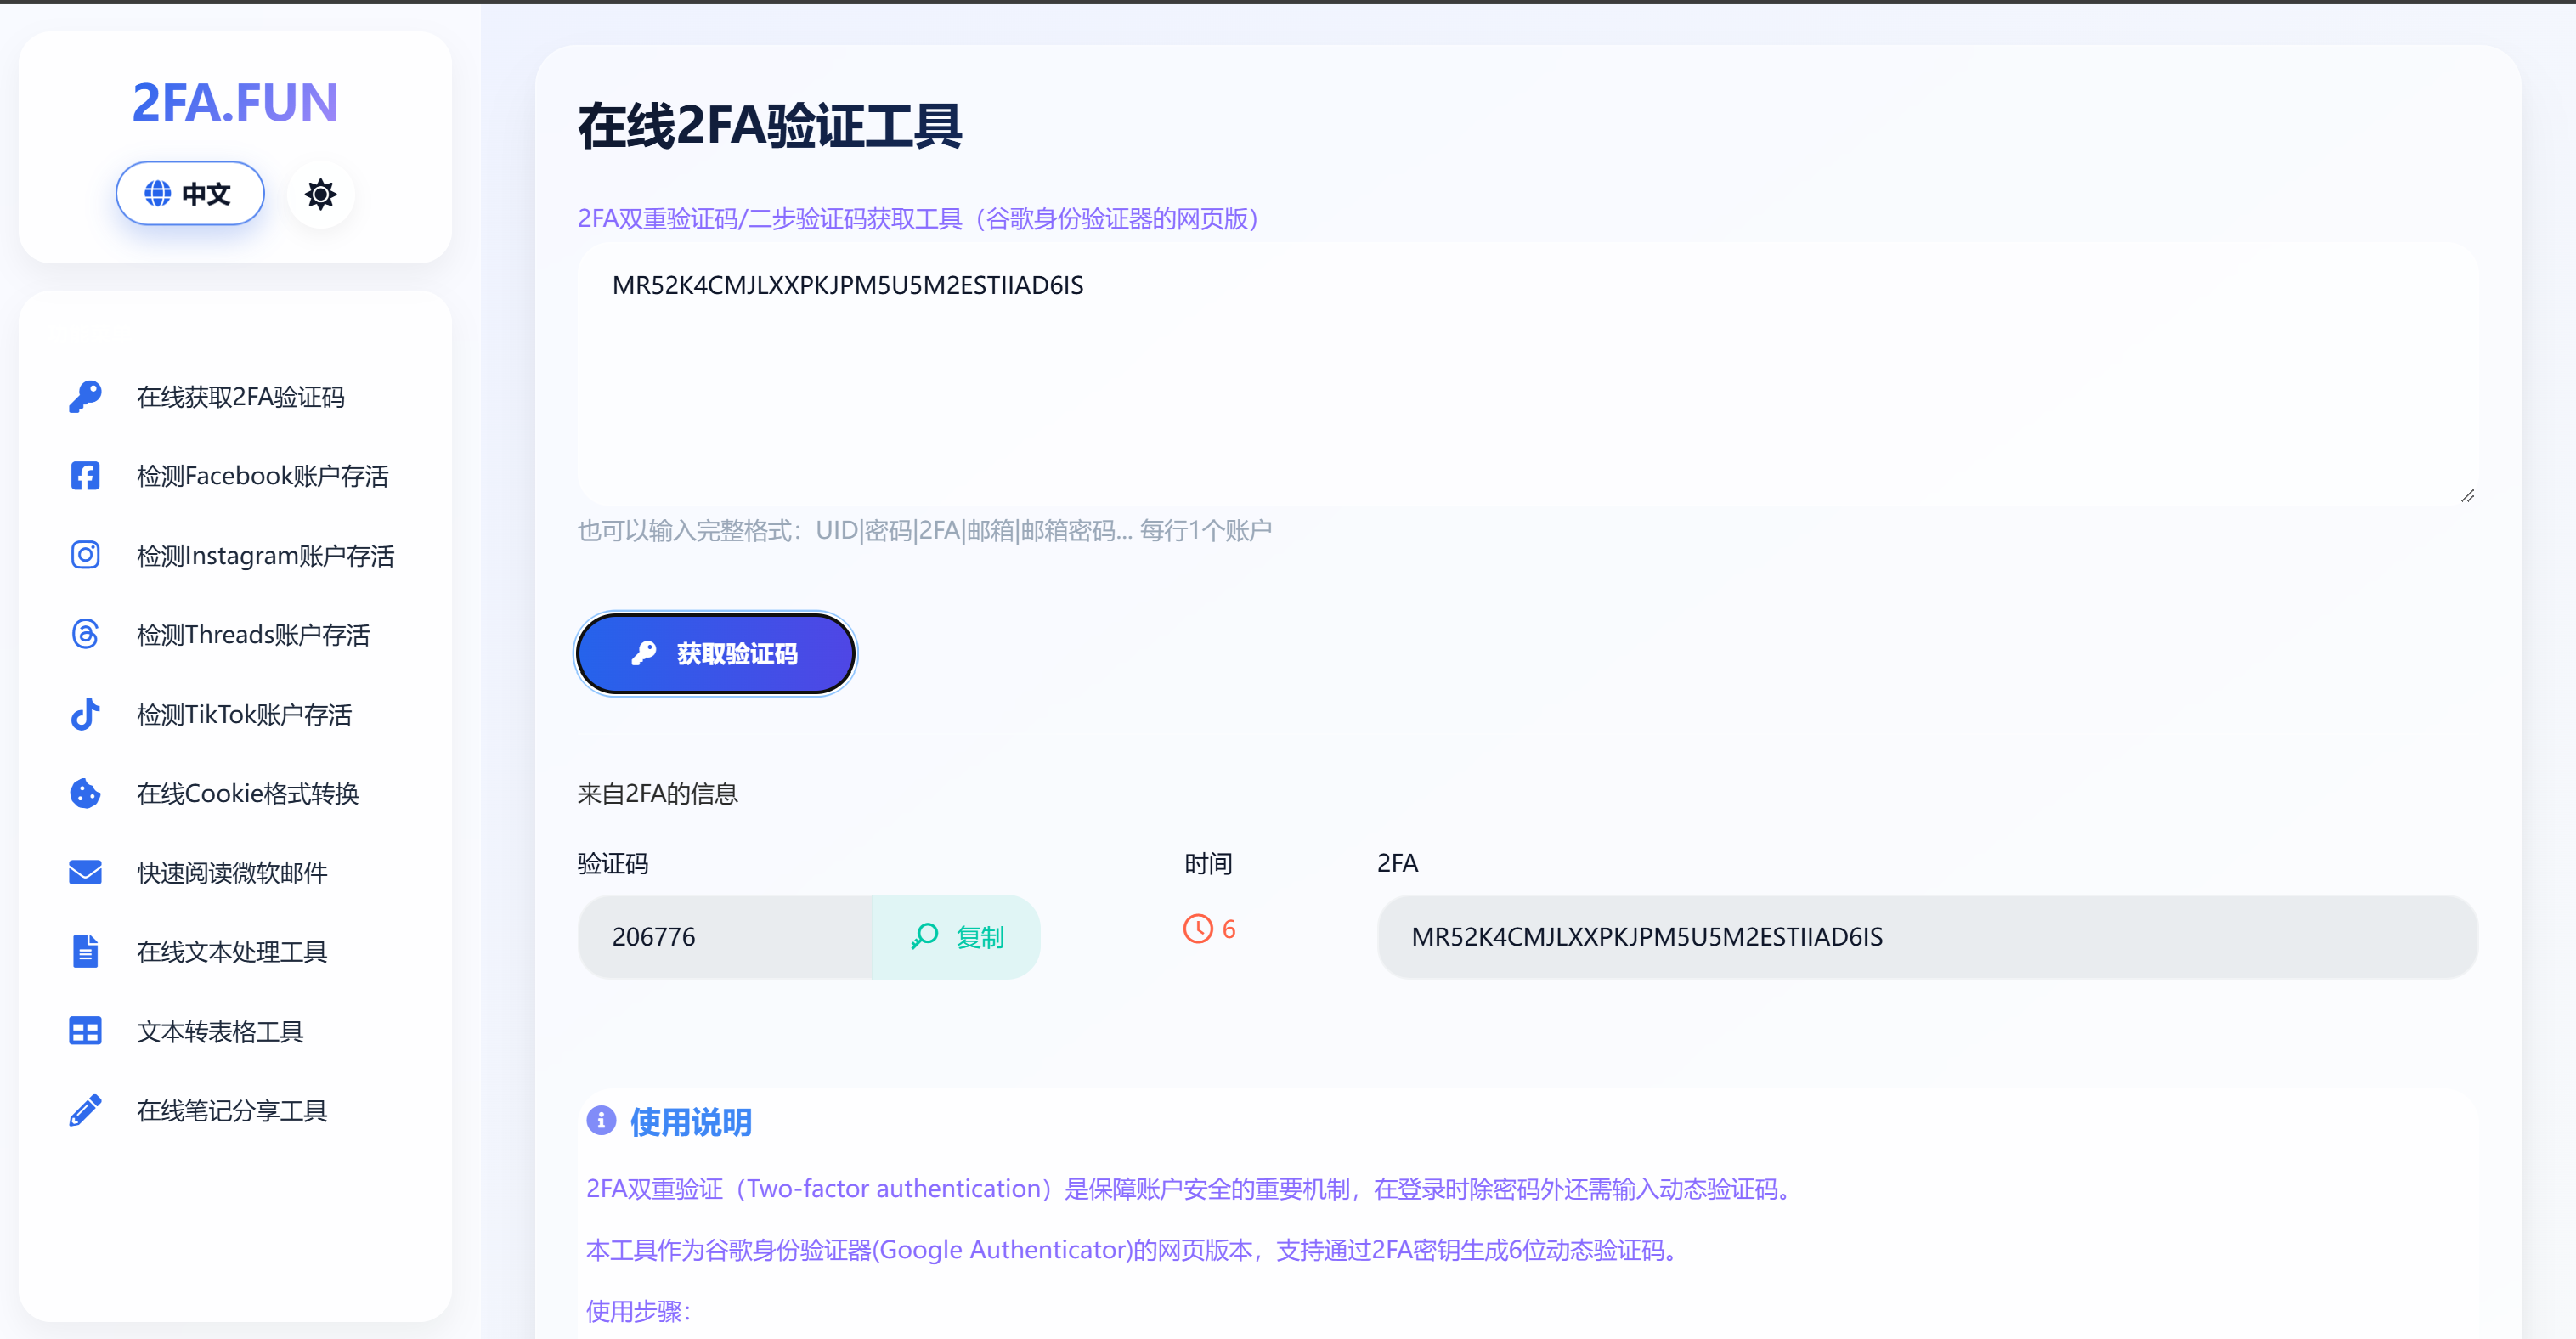Click the 2FA result secret field
Viewport: 2576px width, 1339px height.
(1927, 937)
